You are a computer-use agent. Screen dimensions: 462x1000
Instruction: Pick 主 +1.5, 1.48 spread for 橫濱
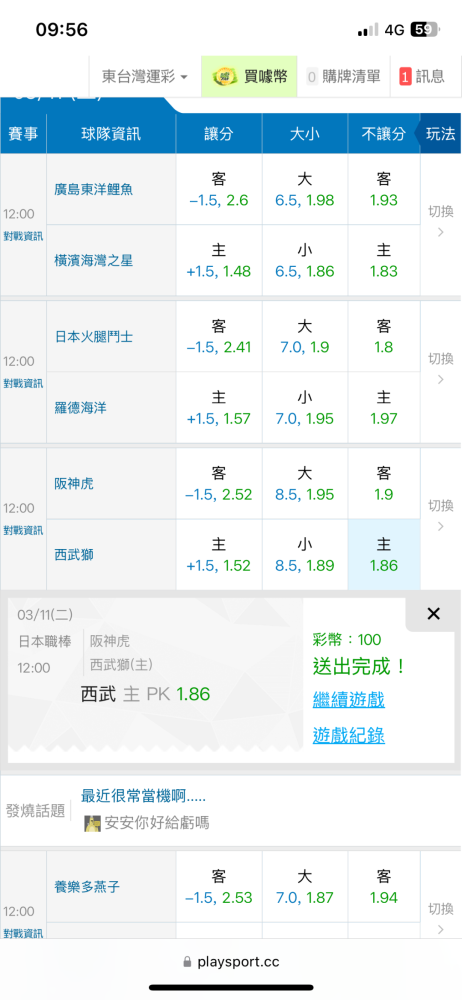point(219,260)
